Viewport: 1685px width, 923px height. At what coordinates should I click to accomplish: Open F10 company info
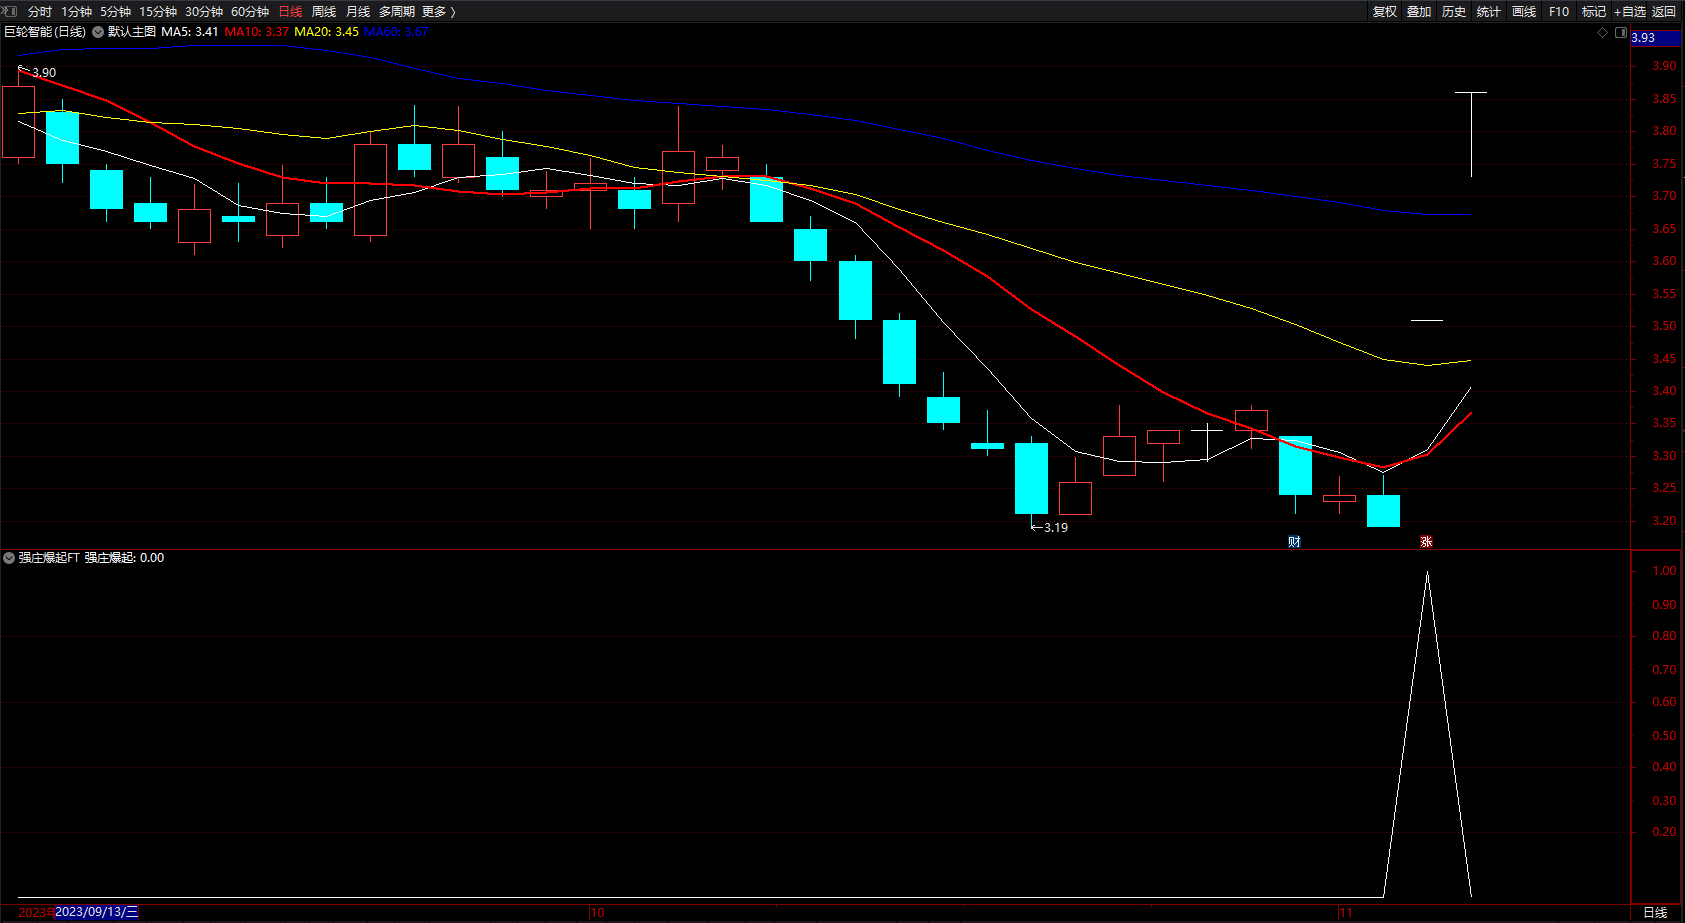pyautogui.click(x=1559, y=12)
